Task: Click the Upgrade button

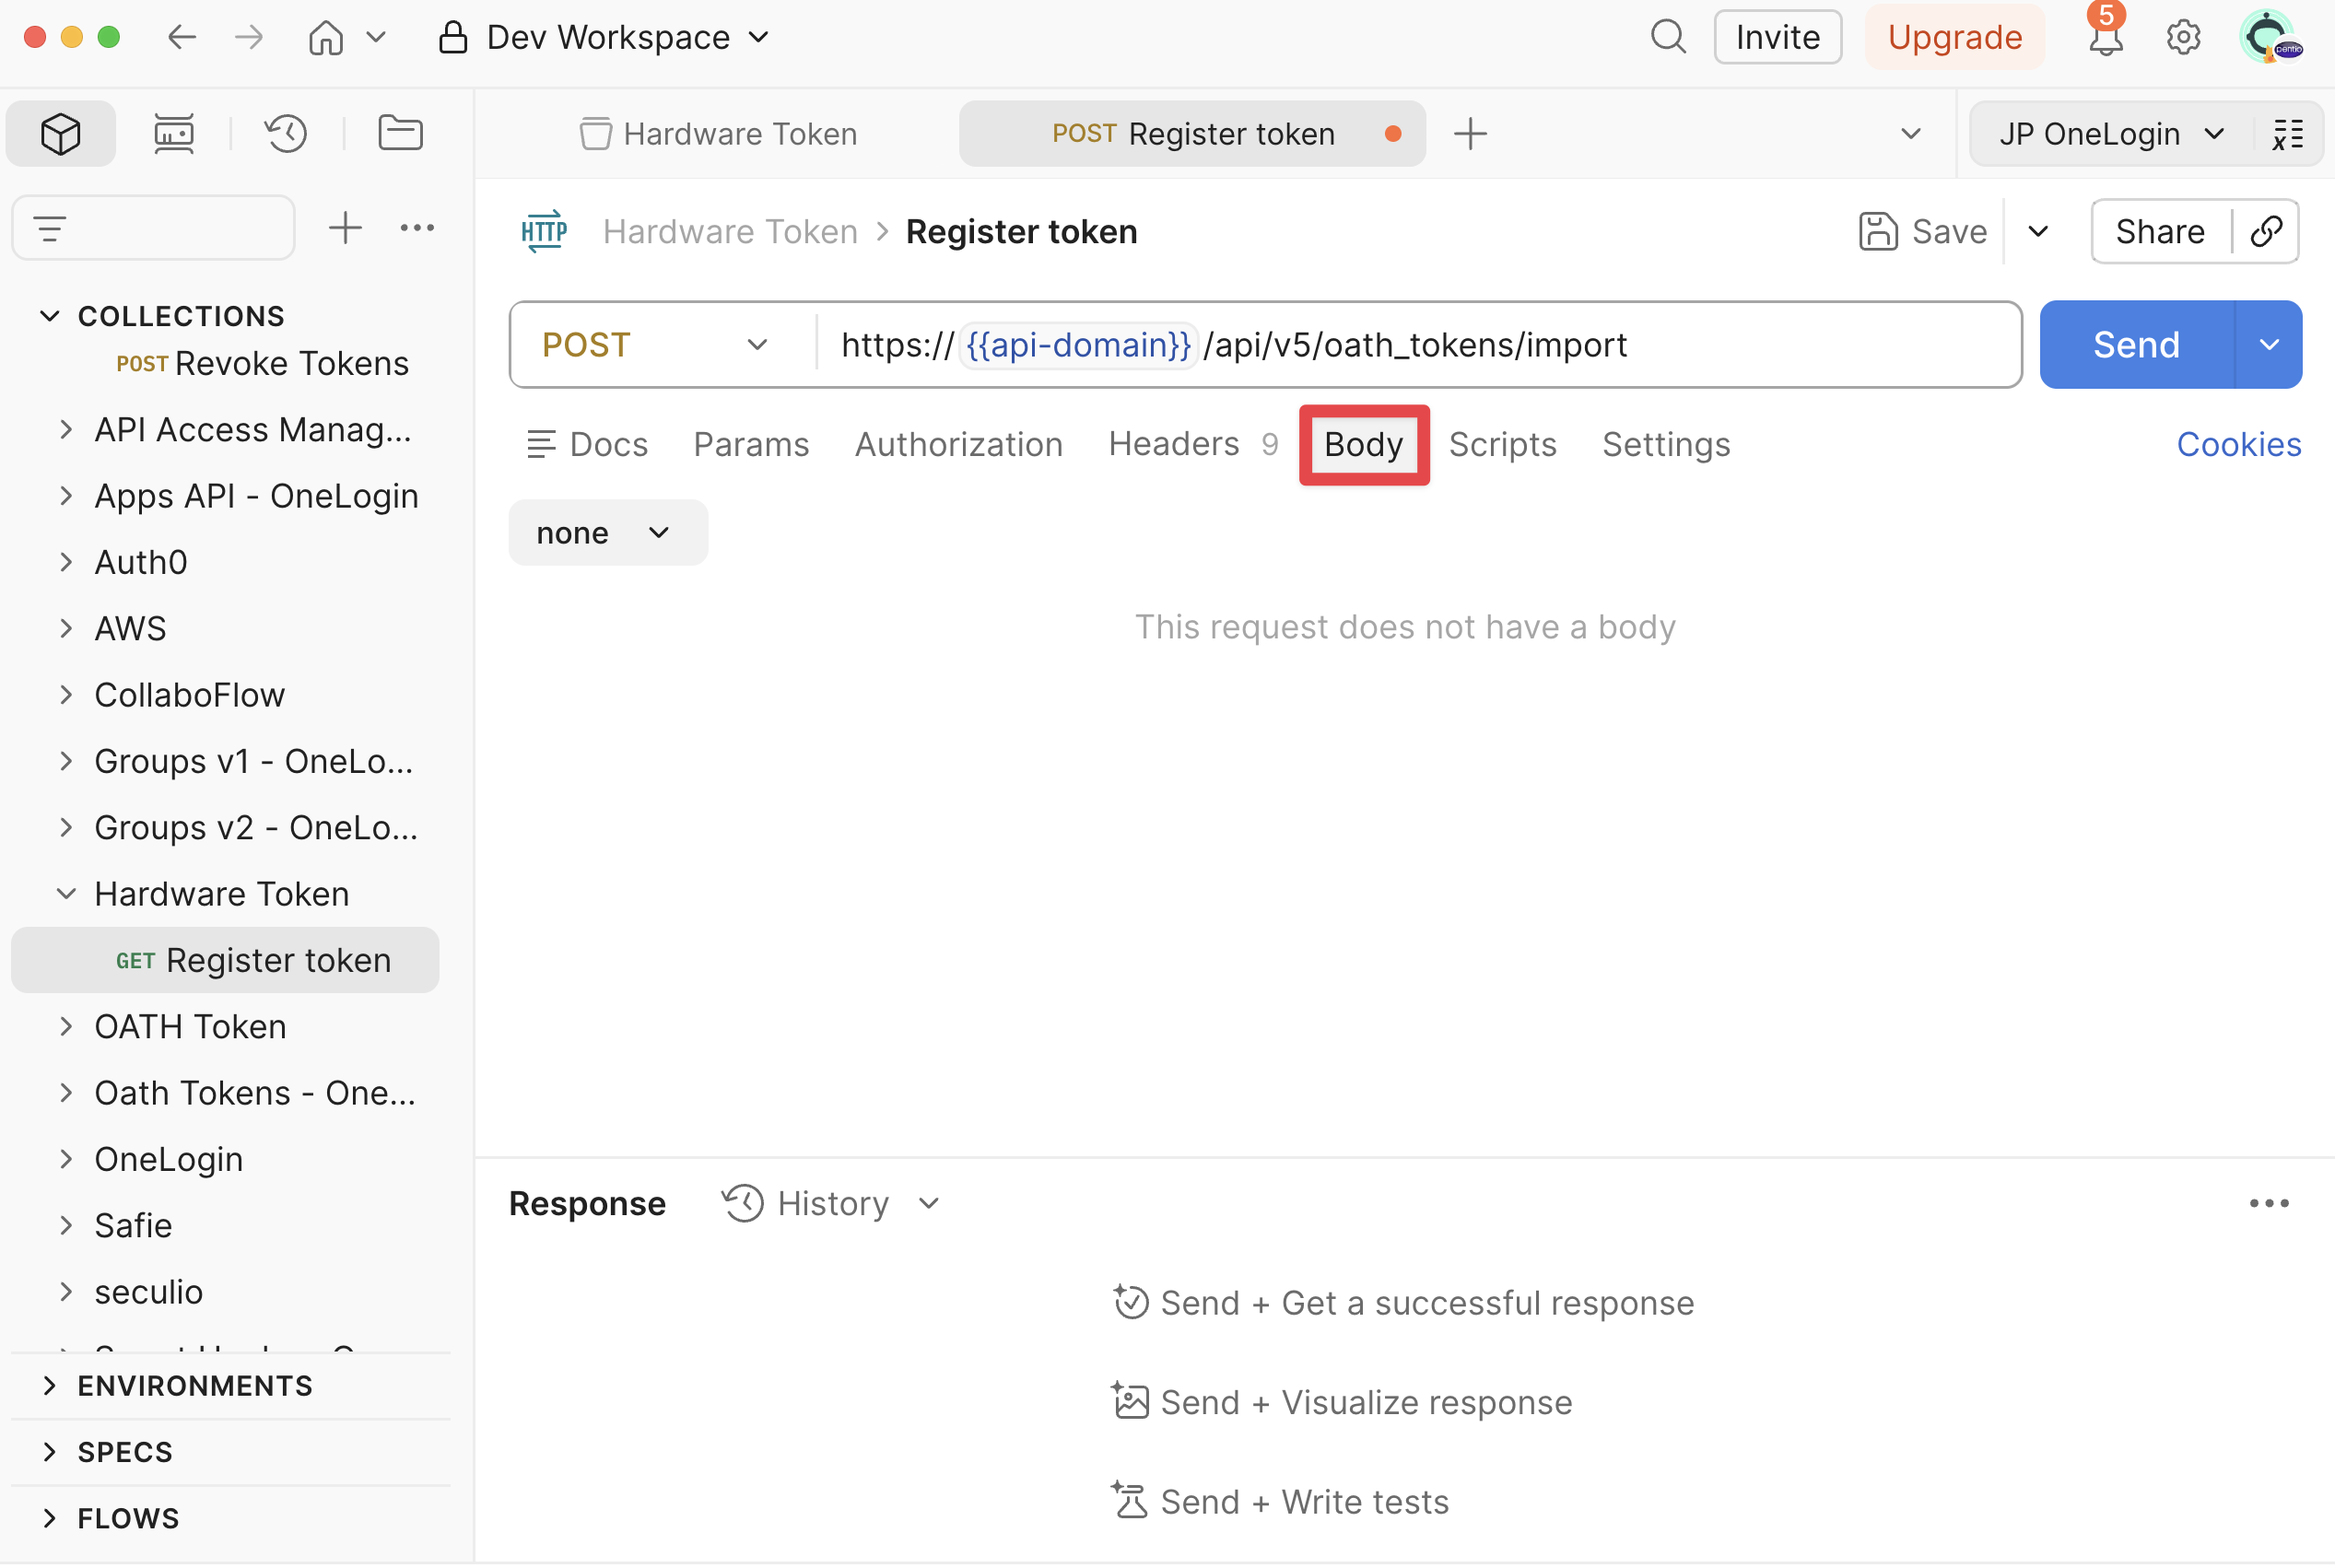Action: [1954, 38]
